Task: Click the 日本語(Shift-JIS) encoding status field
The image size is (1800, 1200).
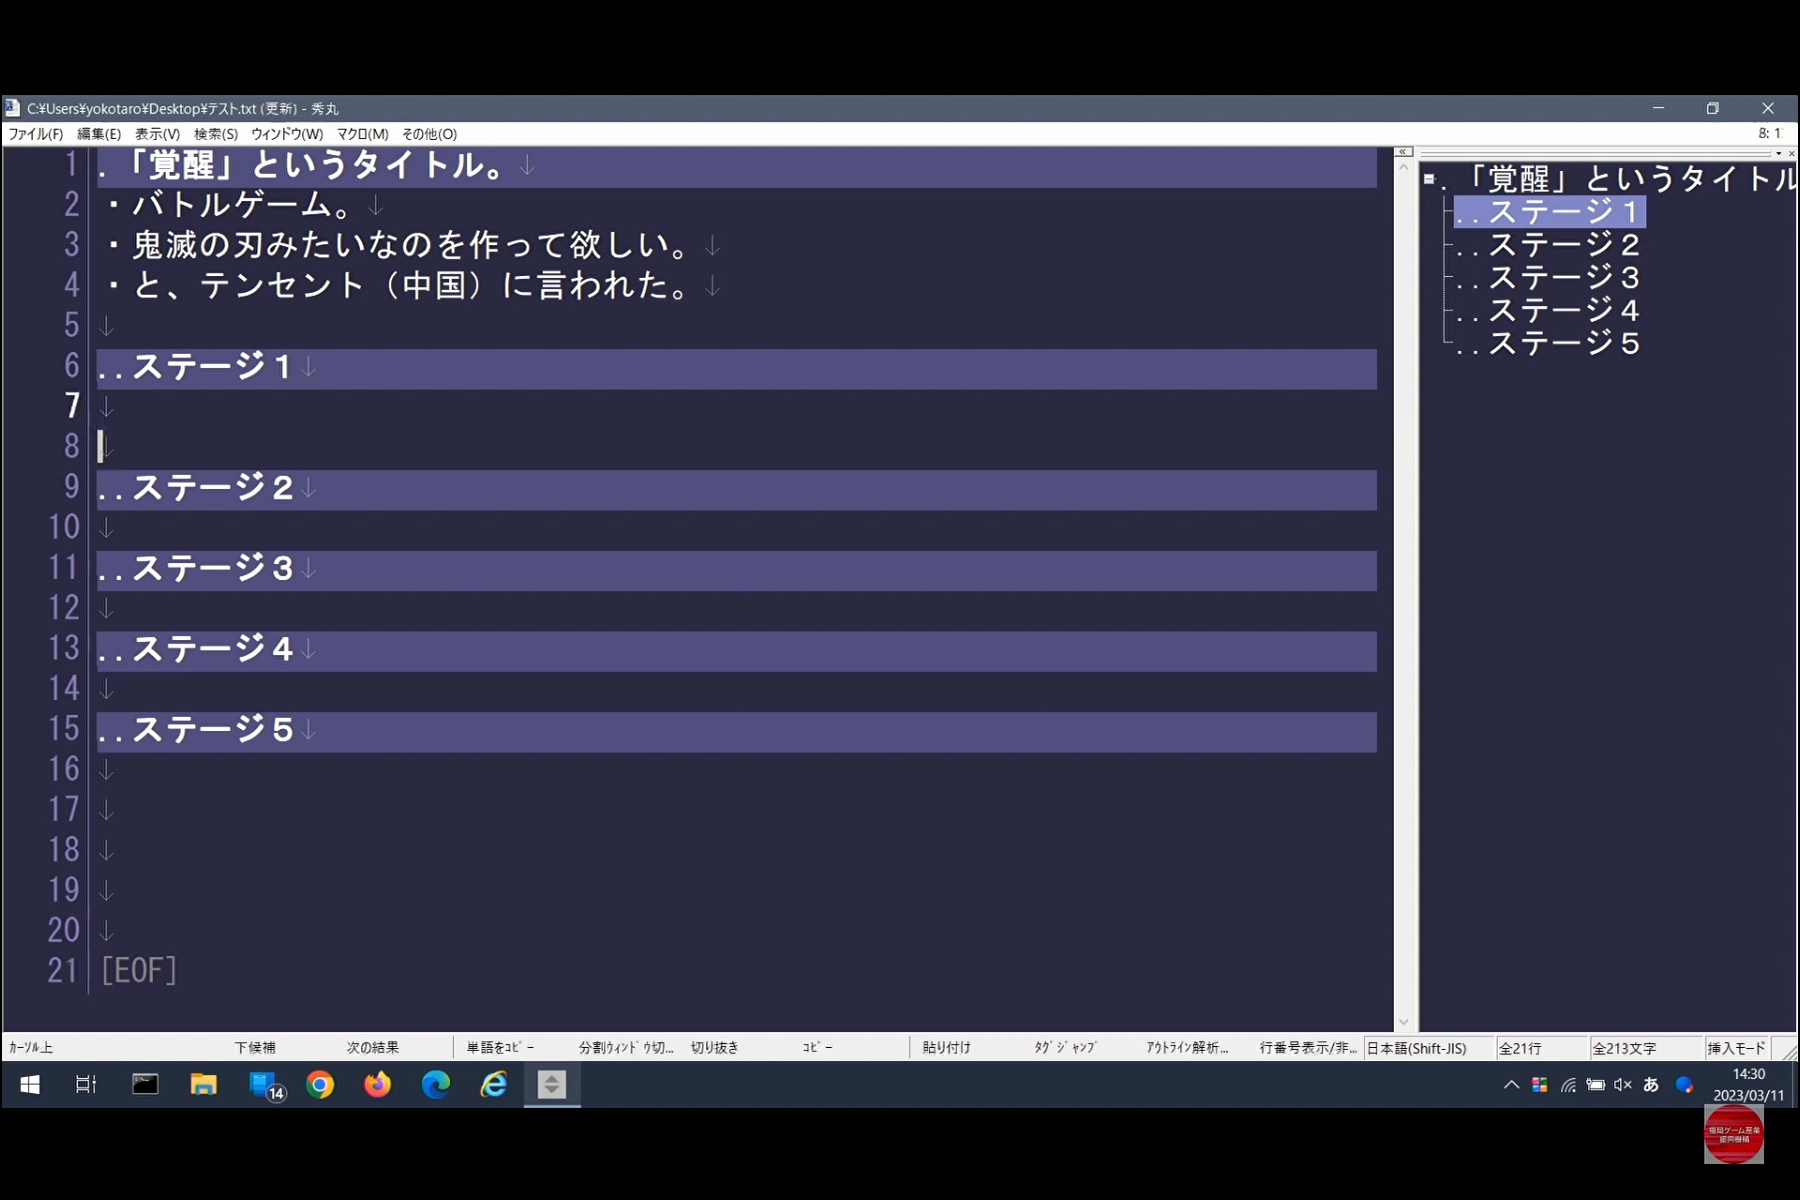Action: 1429,1048
